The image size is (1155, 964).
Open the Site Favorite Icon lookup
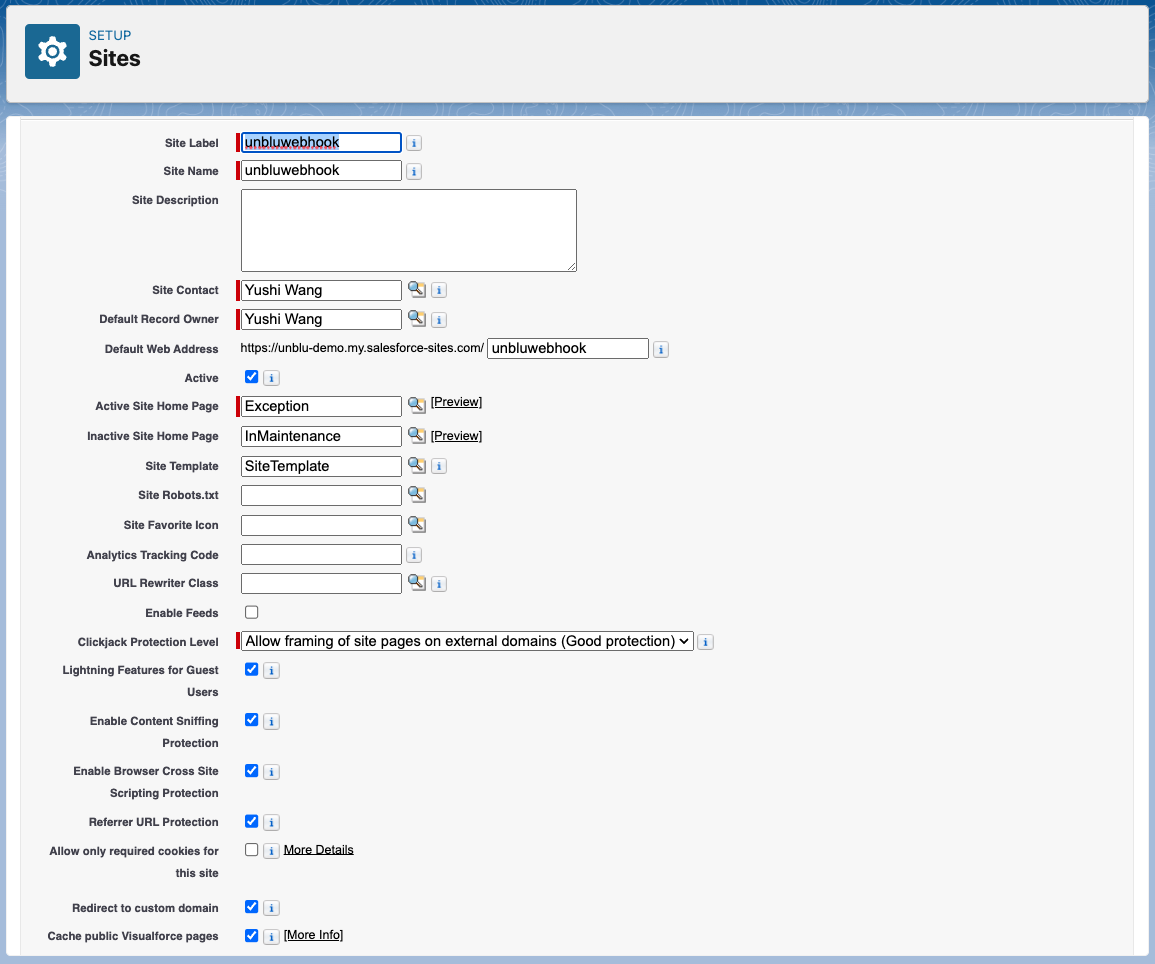click(x=416, y=524)
